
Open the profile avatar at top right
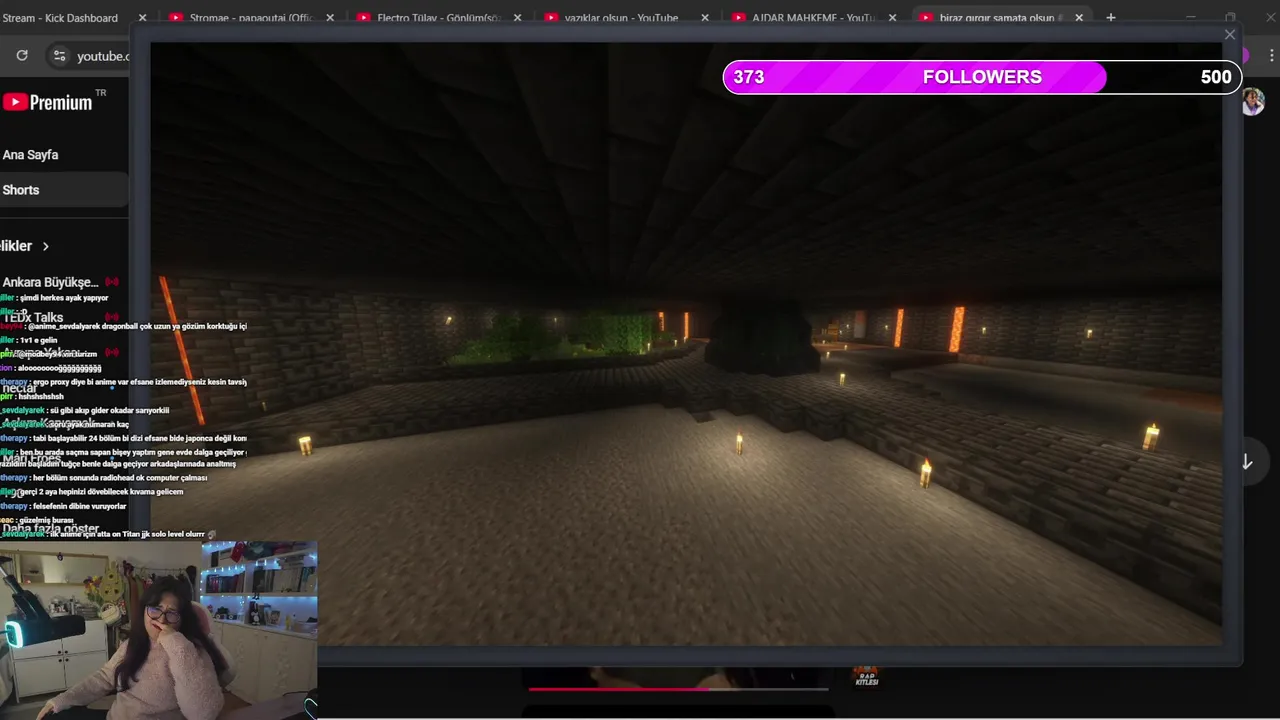coord(1253,101)
